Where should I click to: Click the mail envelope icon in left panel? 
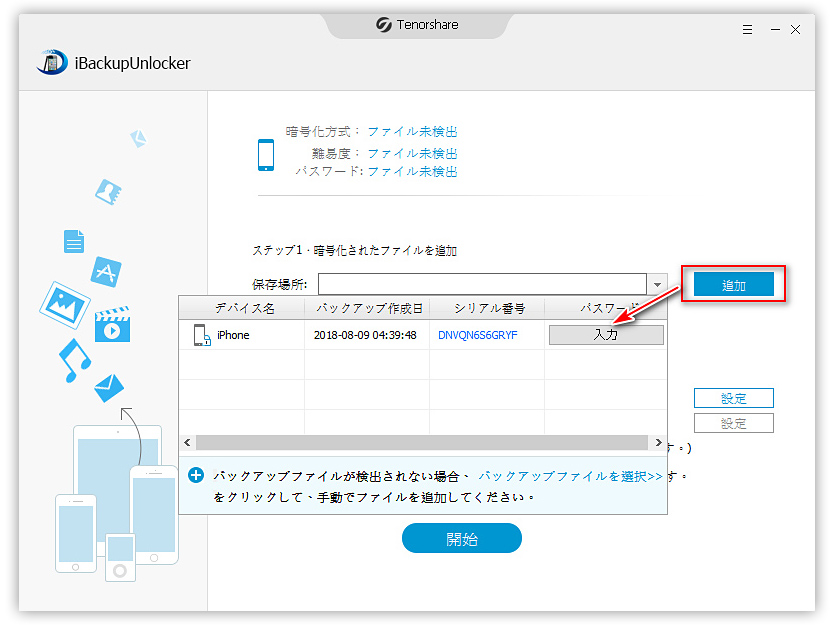(x=109, y=388)
